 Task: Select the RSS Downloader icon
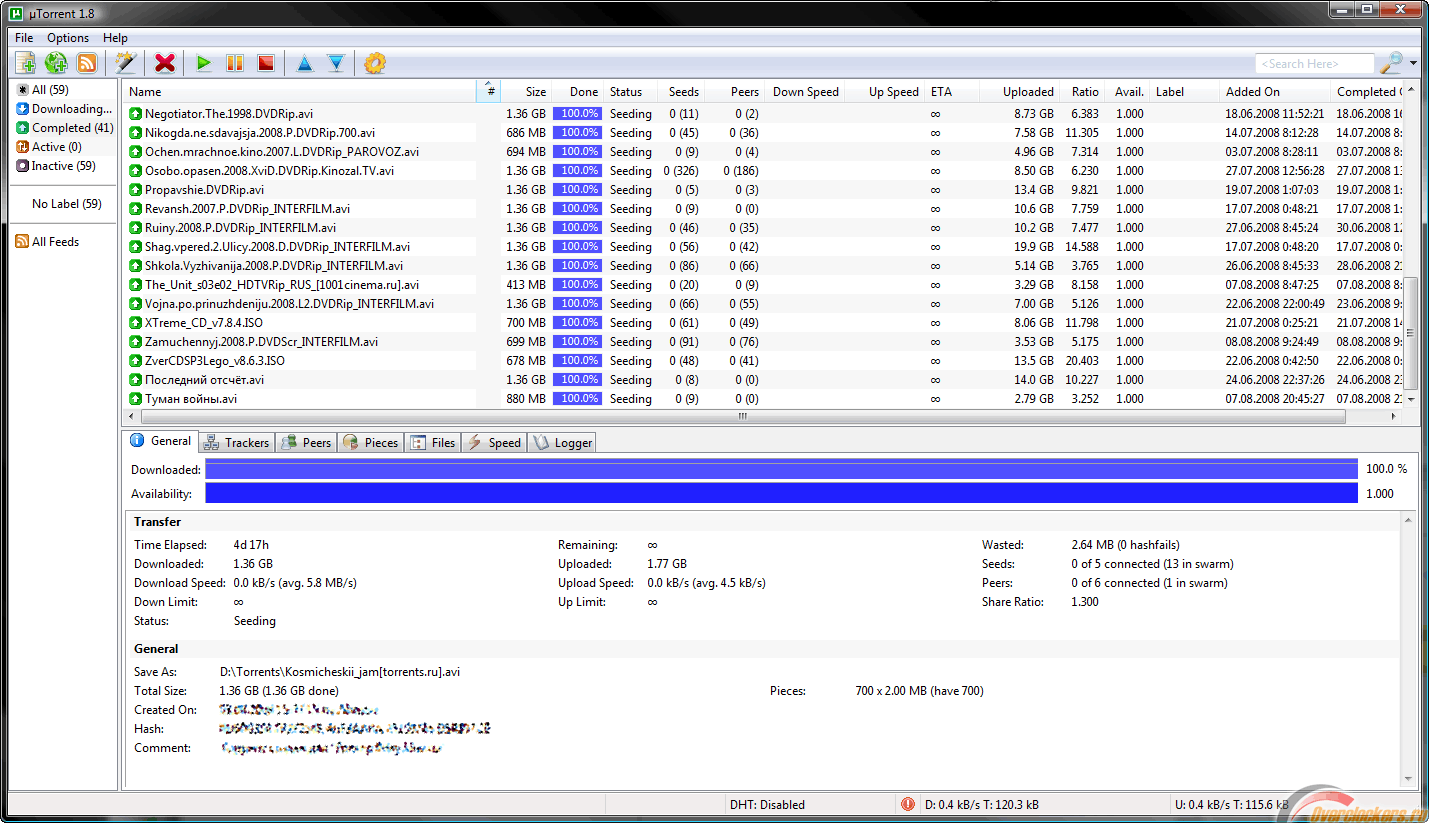click(x=88, y=62)
